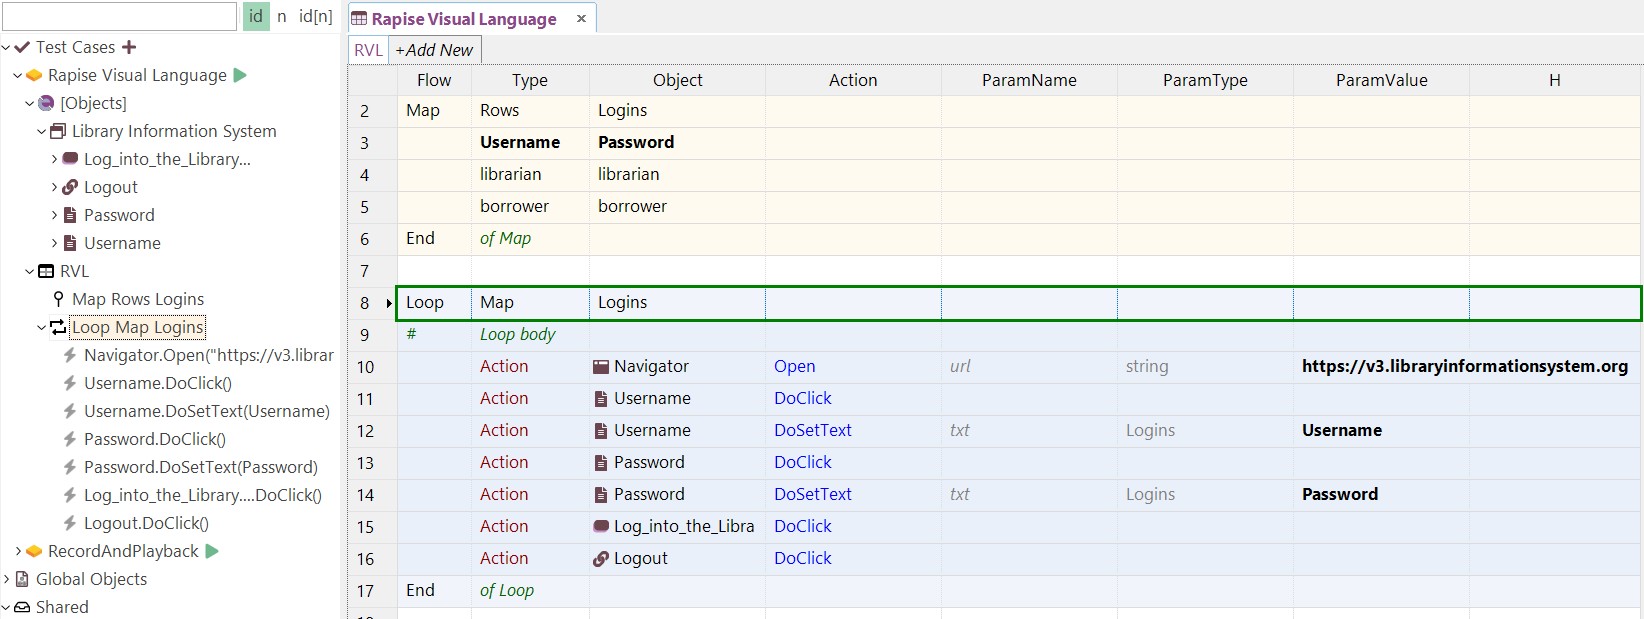Close the Rapise Visual Language tab

(x=581, y=19)
